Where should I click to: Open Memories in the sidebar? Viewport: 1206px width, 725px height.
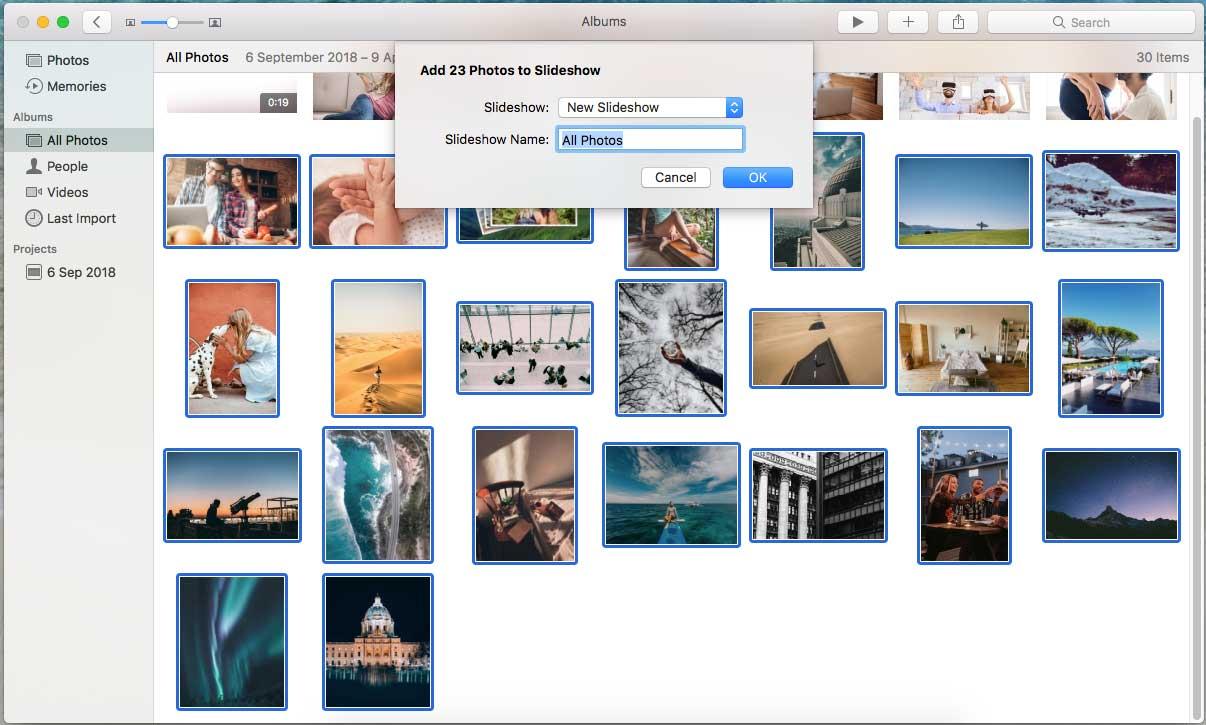click(77, 86)
